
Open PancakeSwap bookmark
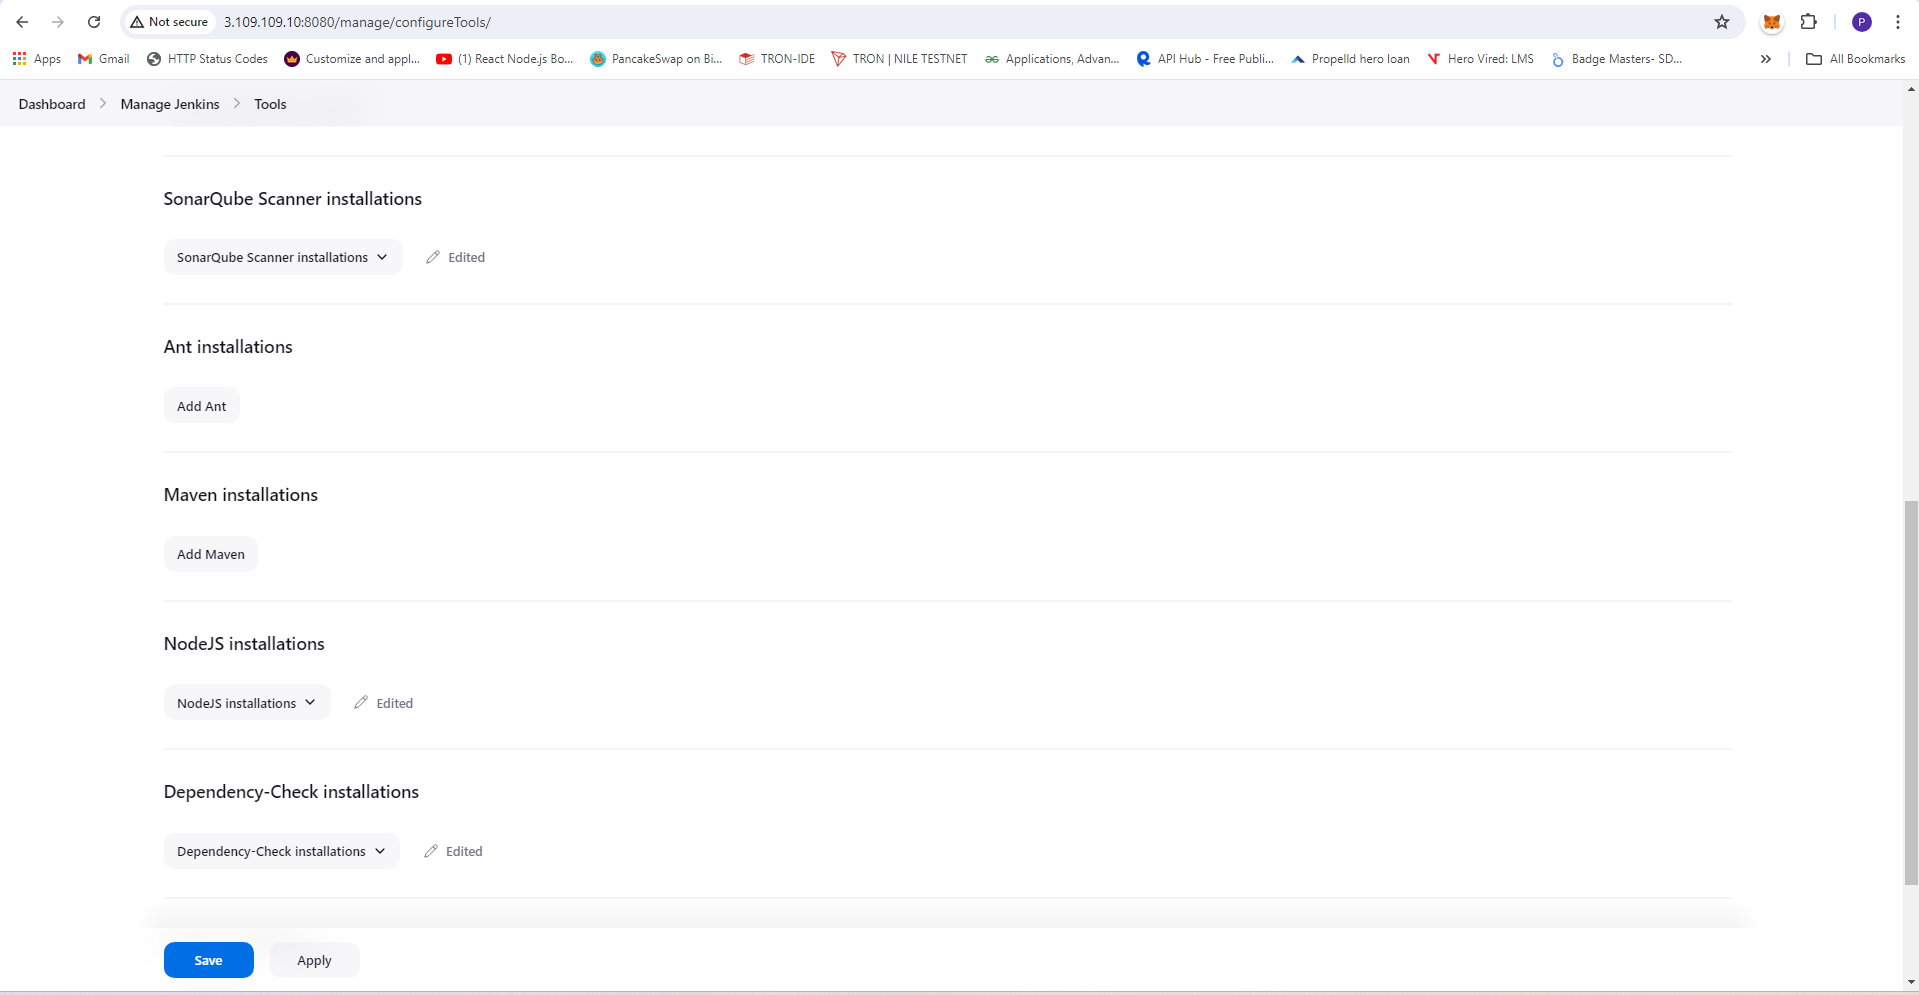tap(656, 59)
